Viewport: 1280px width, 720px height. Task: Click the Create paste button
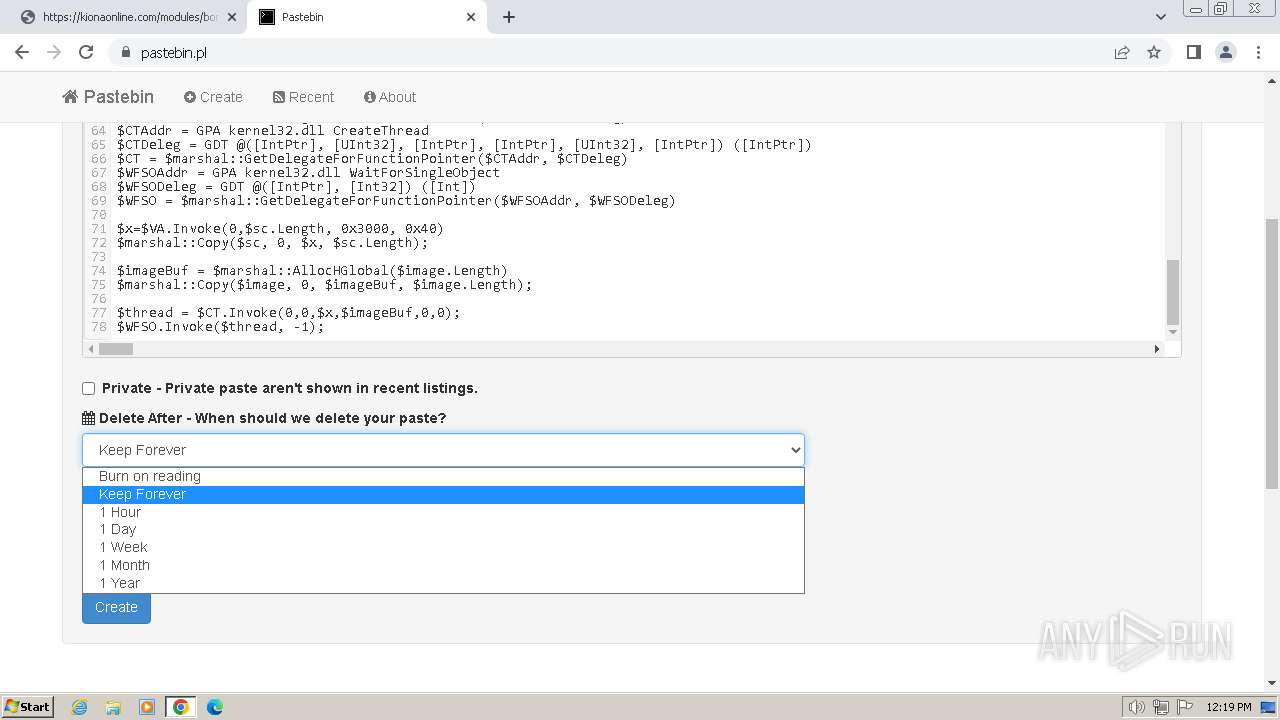pyautogui.click(x=116, y=607)
